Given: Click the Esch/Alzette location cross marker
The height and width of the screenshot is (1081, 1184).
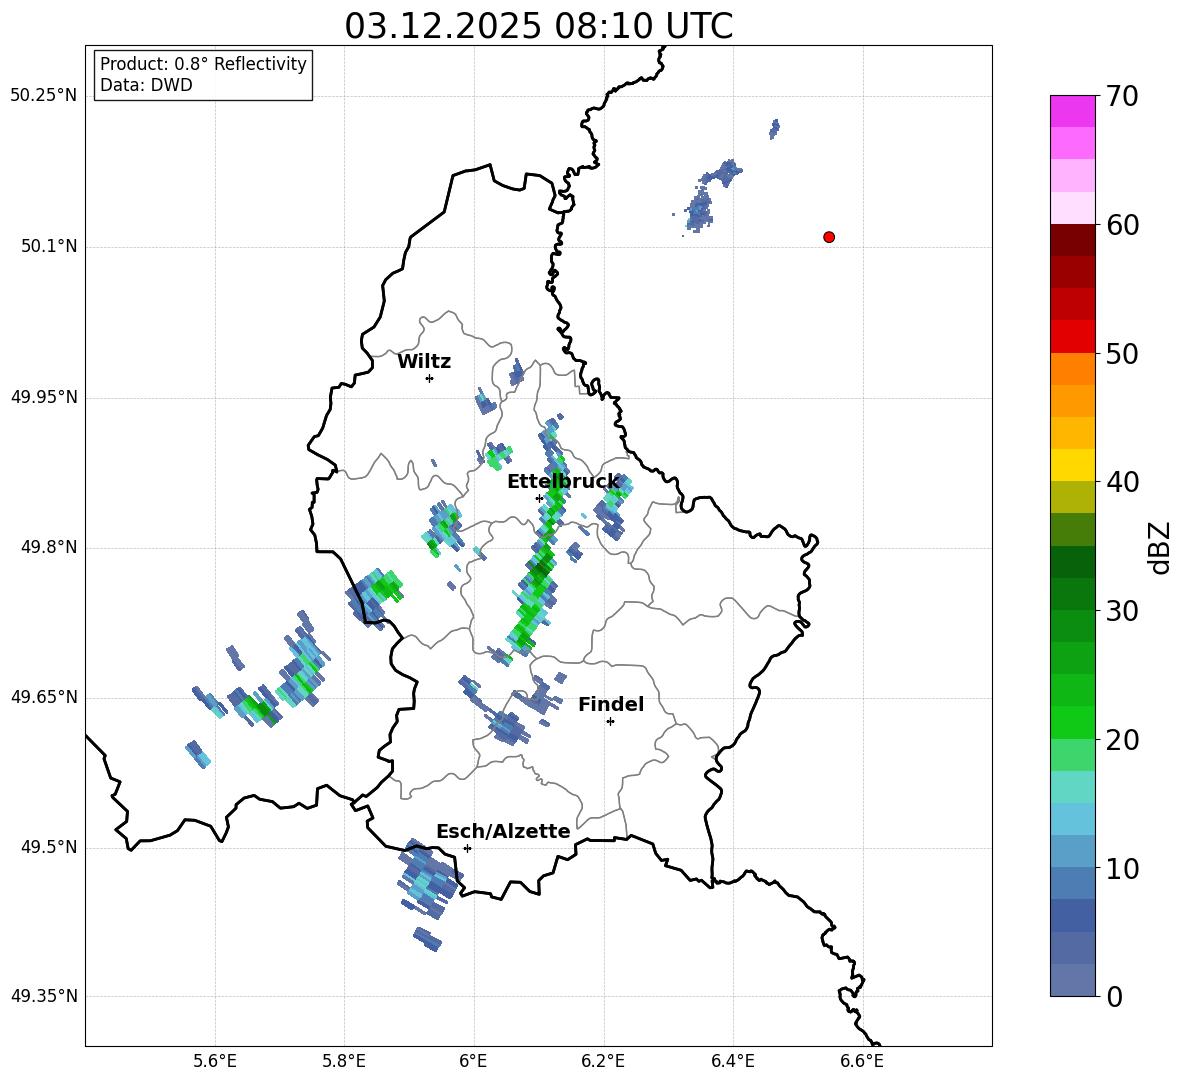Looking at the screenshot, I should tap(467, 848).
